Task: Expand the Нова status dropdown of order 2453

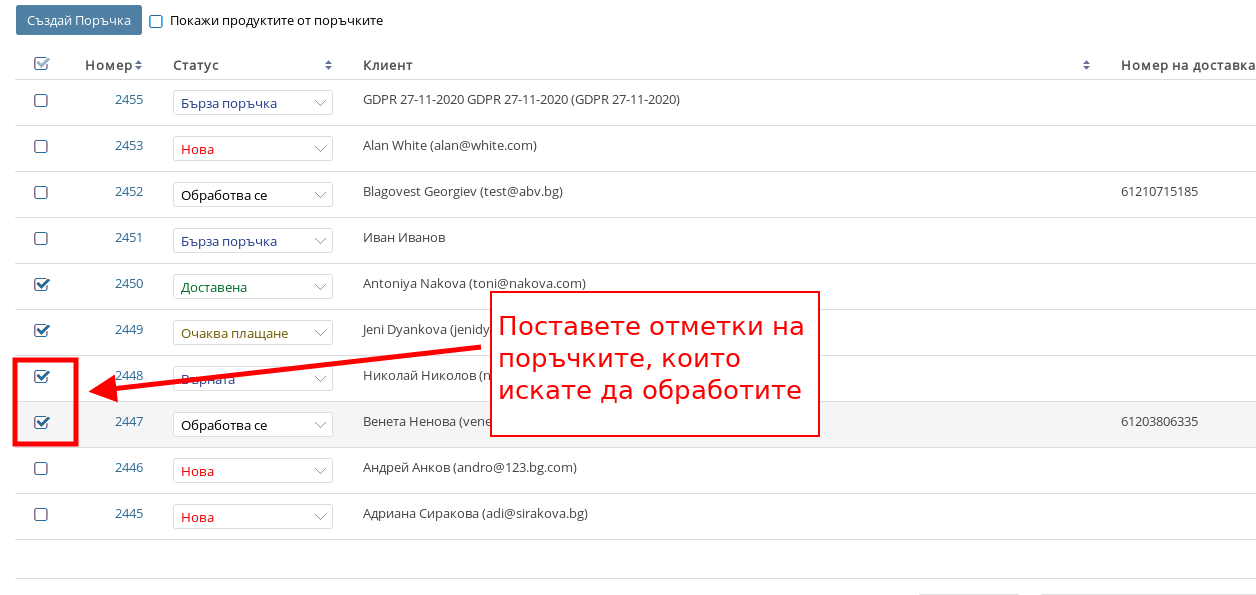Action: click(252, 149)
